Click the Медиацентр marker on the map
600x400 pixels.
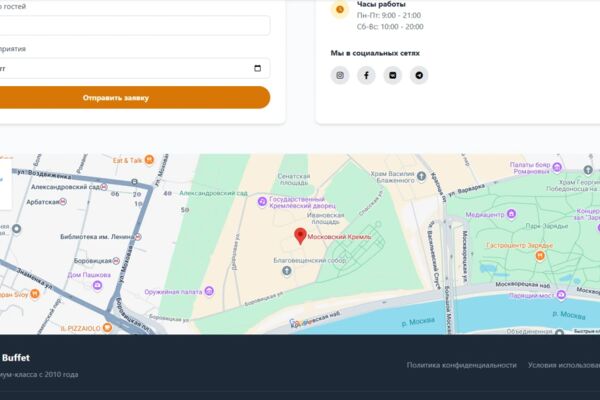pos(511,214)
